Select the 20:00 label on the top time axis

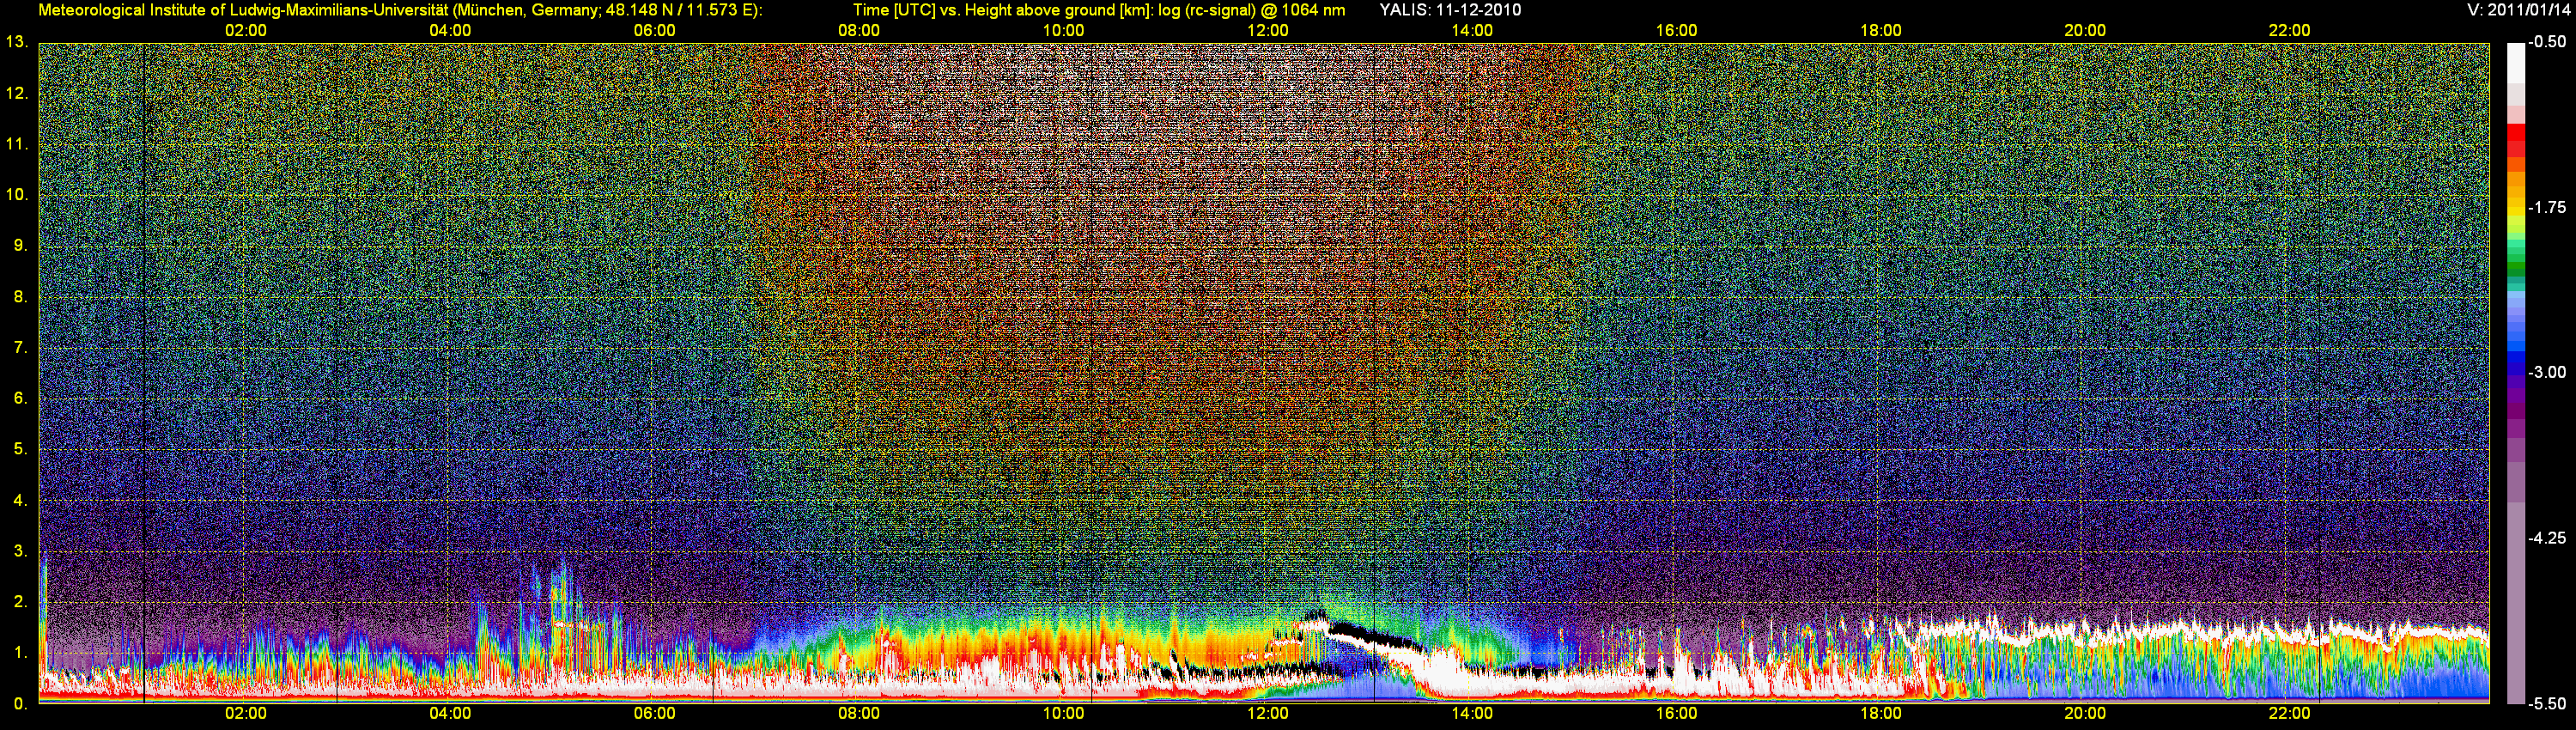pos(2085,31)
